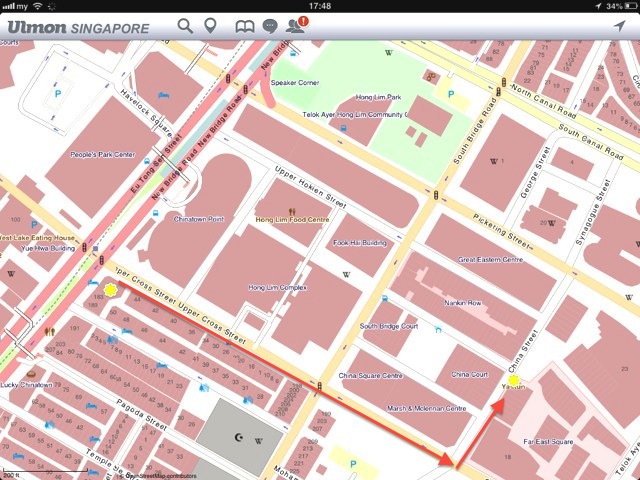Open the friends icon with alert badge
640x480 pixels.
297,25
